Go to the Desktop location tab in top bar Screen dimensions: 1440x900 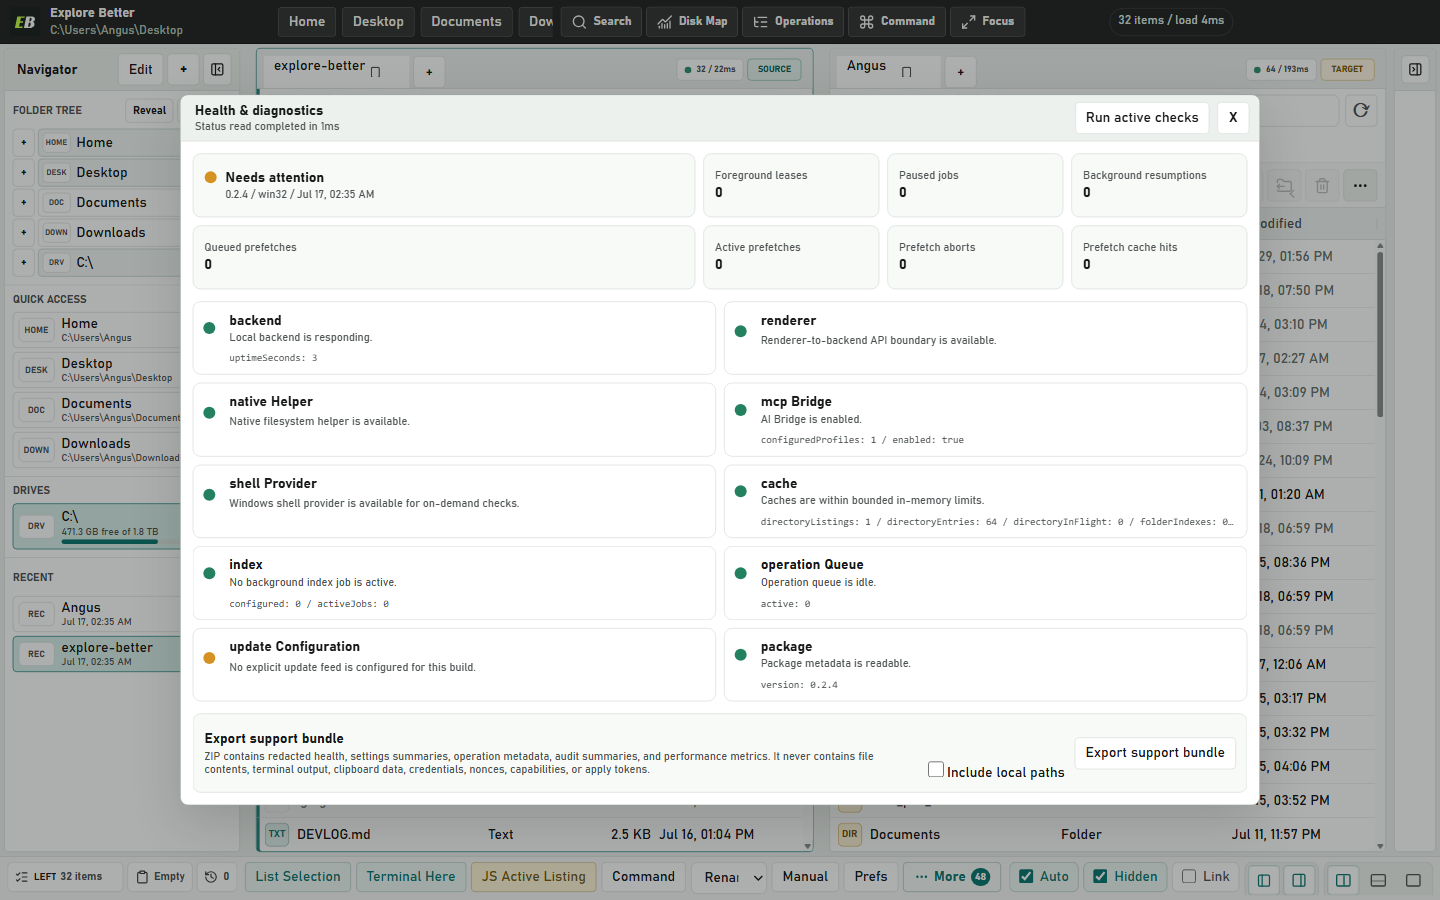[x=378, y=21]
